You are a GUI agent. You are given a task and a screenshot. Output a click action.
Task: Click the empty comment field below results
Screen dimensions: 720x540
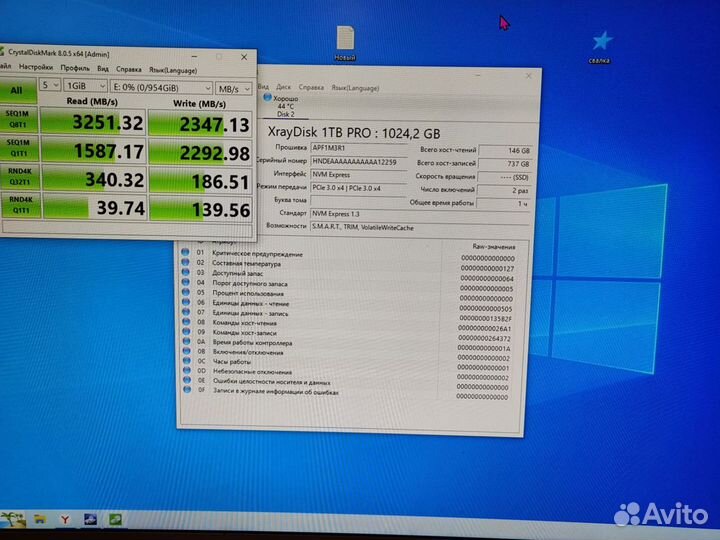coord(128,228)
